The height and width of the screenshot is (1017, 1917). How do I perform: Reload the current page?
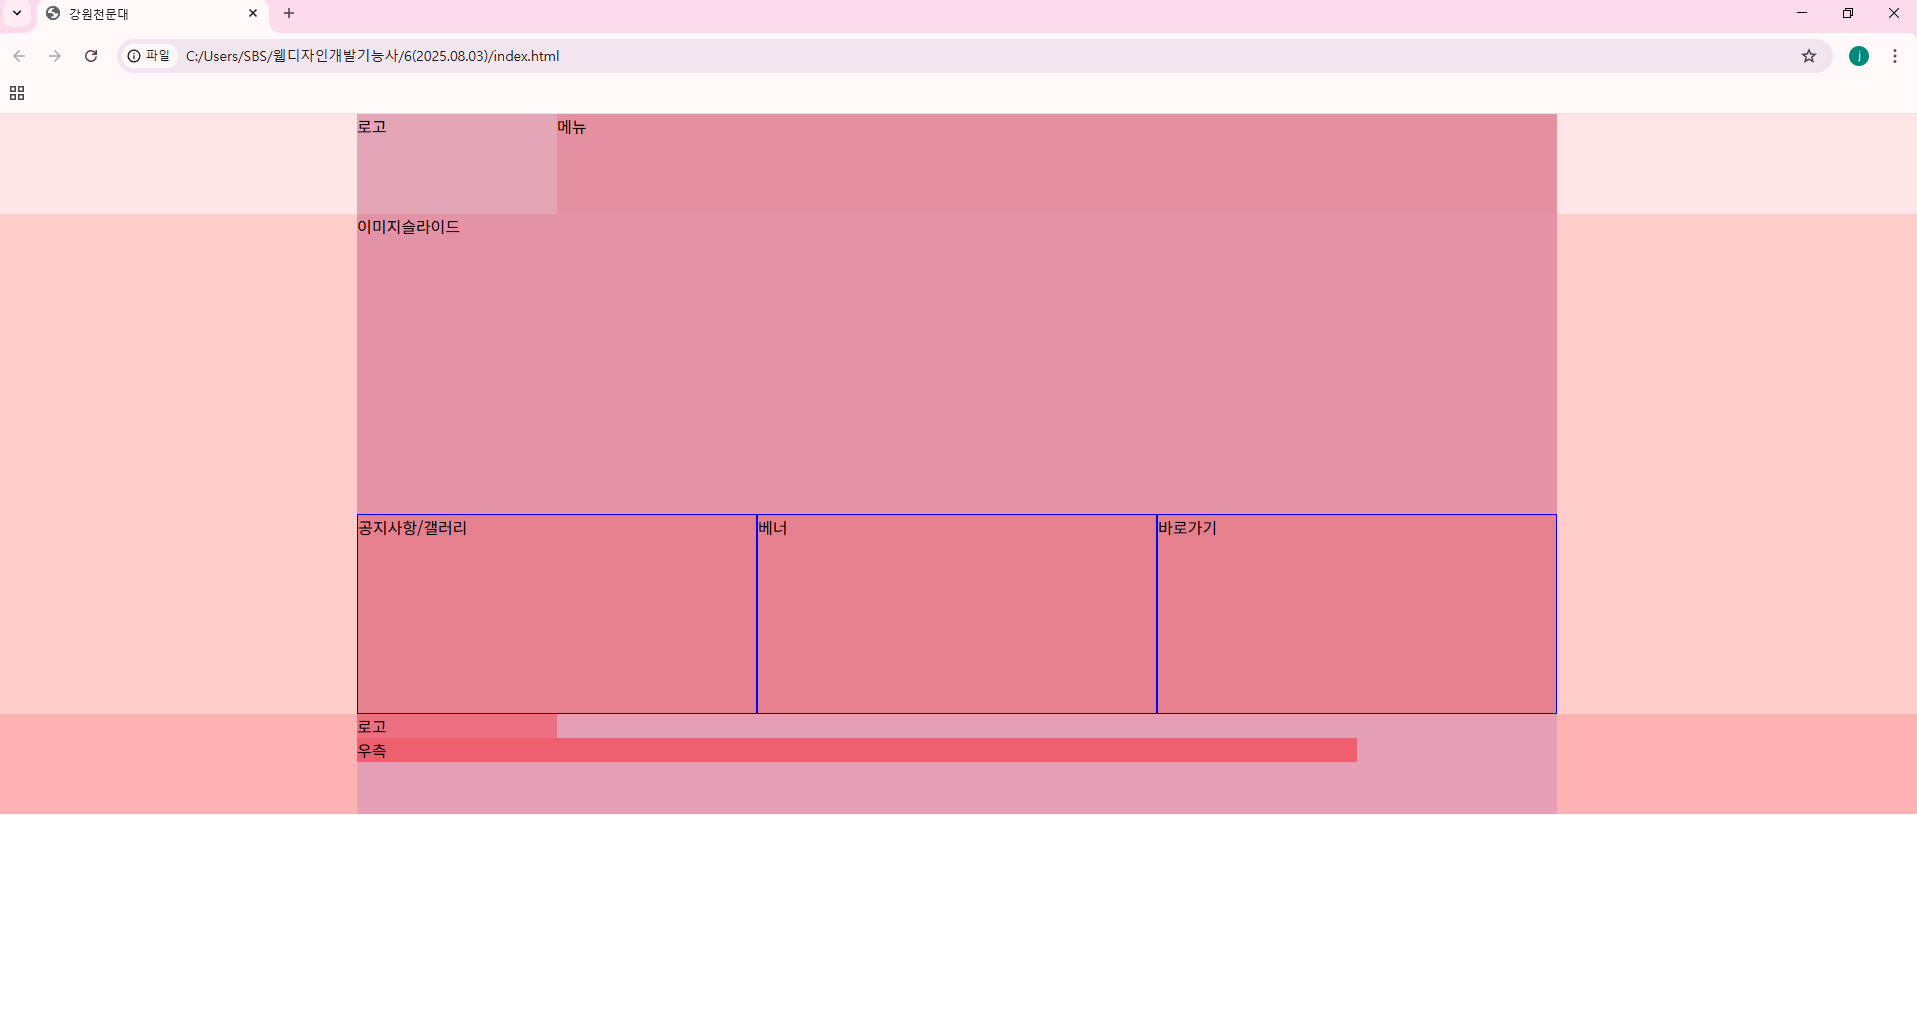pyautogui.click(x=91, y=56)
